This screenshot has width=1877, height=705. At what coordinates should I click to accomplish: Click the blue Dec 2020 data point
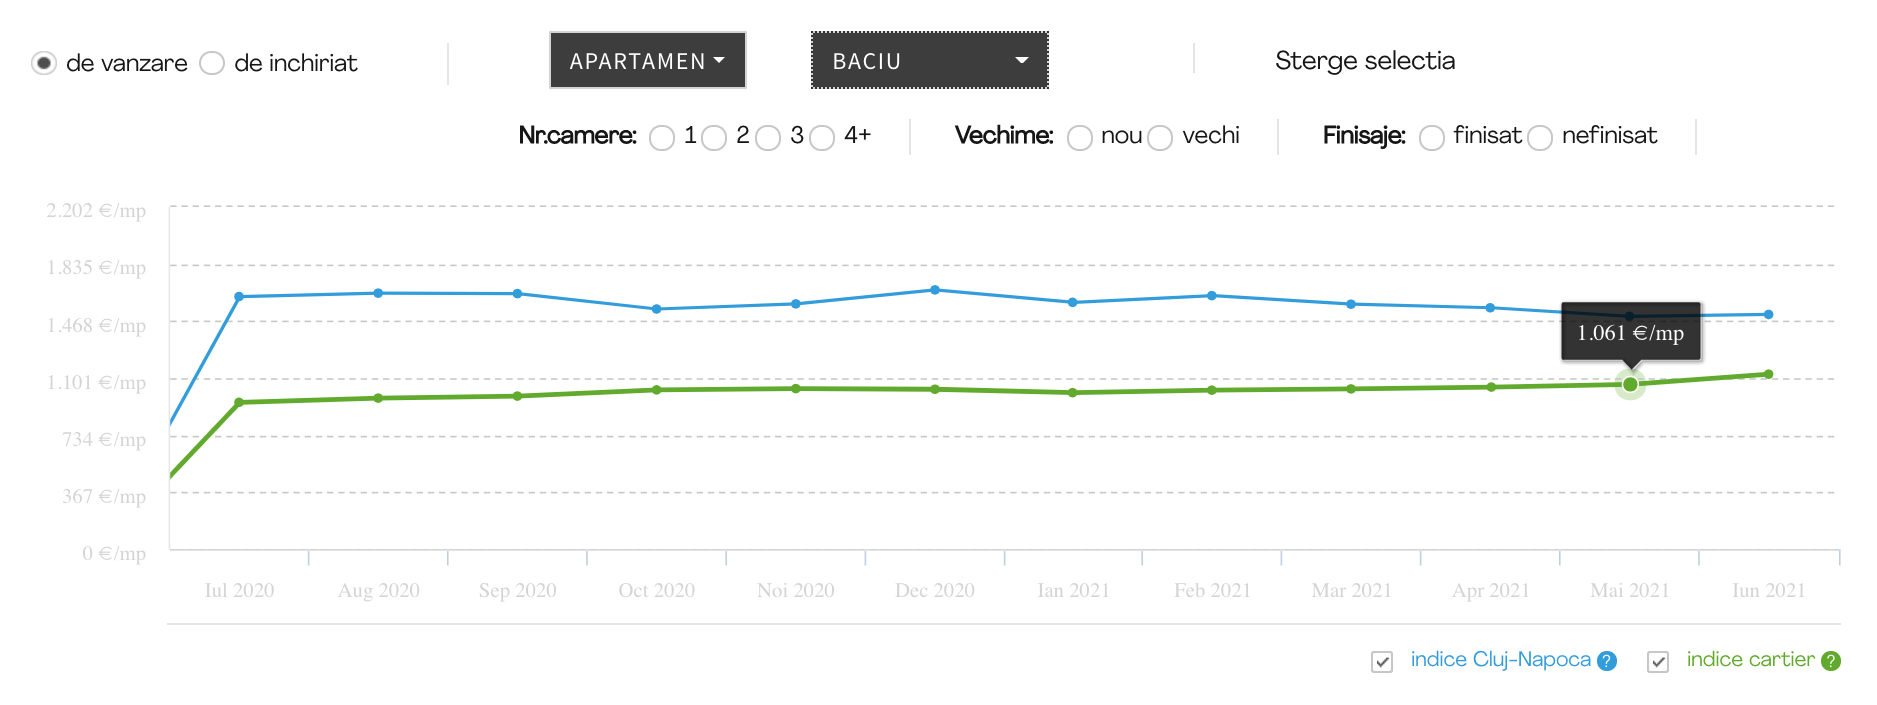coord(935,290)
